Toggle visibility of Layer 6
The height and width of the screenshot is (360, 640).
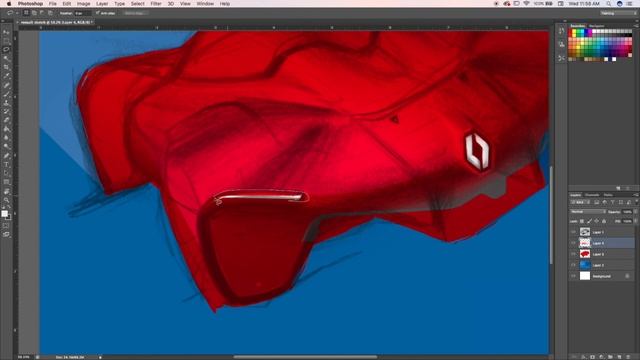click(573, 243)
